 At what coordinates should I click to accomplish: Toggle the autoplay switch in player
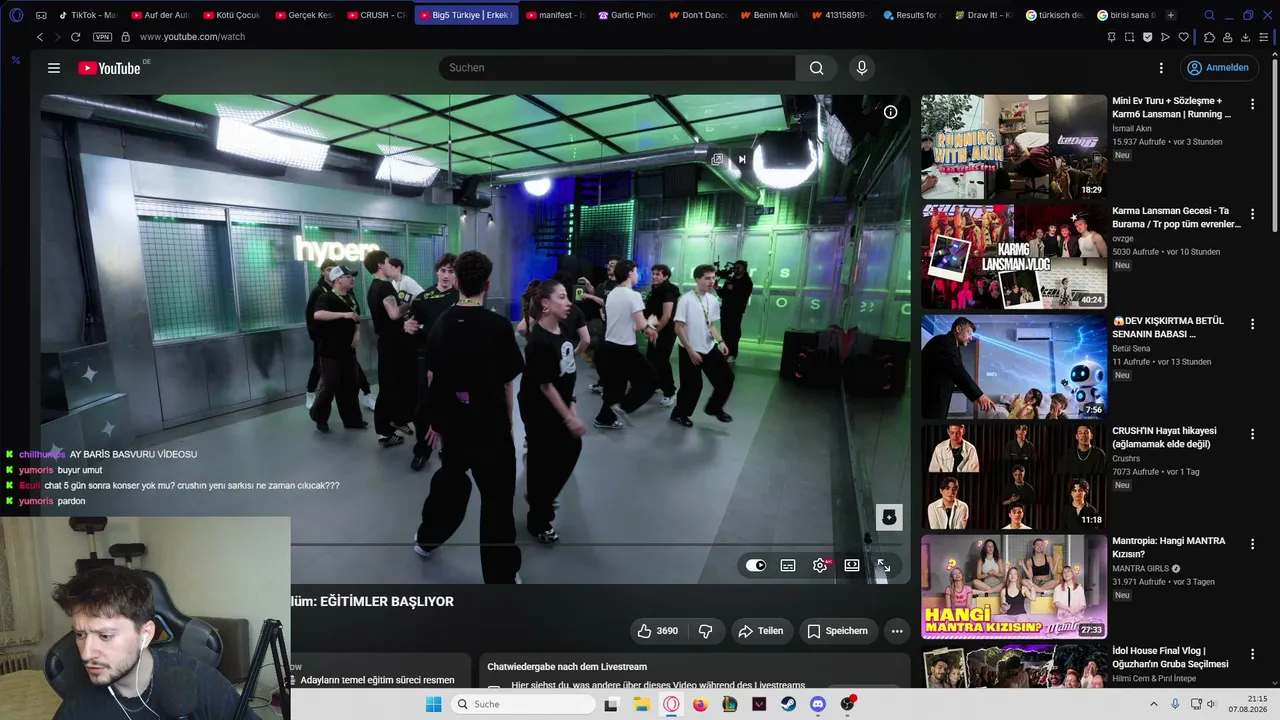(756, 565)
